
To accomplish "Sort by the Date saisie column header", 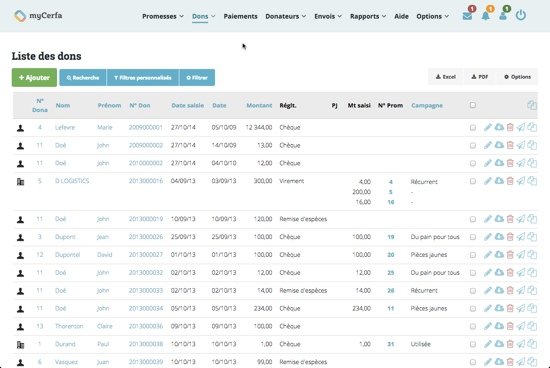I will (187, 105).
